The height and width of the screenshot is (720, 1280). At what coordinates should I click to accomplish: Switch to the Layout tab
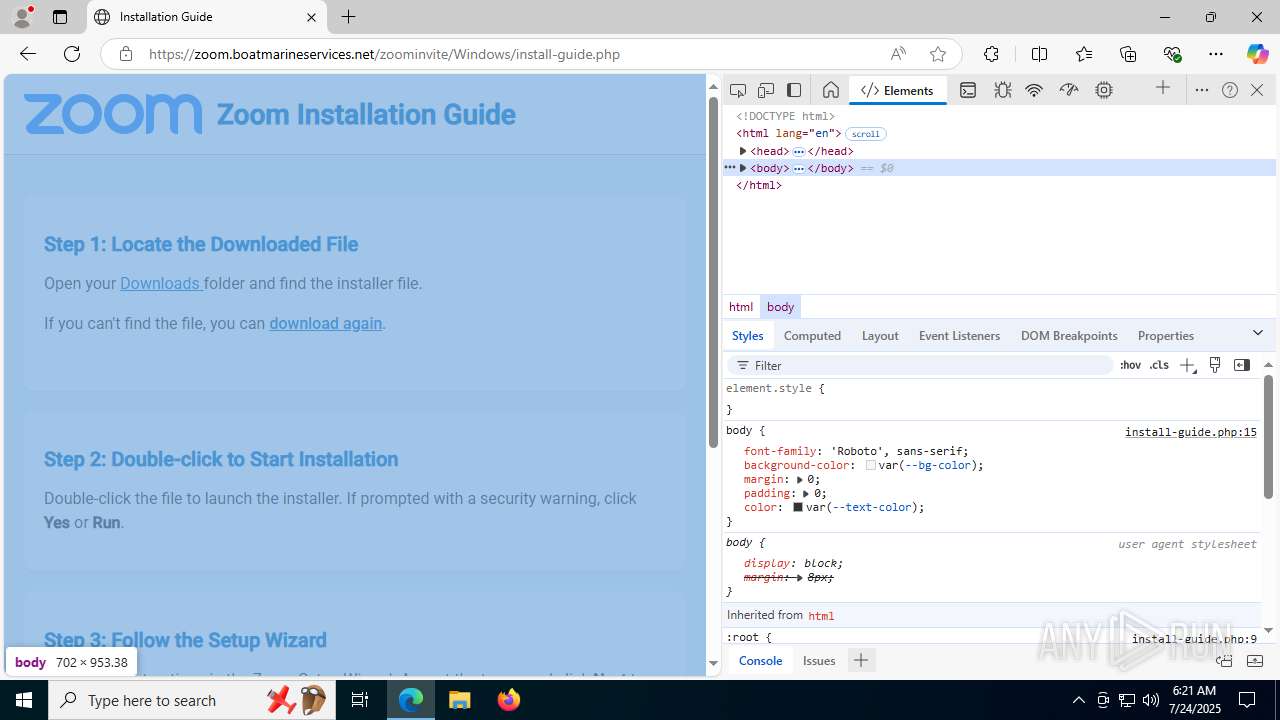[x=880, y=336]
